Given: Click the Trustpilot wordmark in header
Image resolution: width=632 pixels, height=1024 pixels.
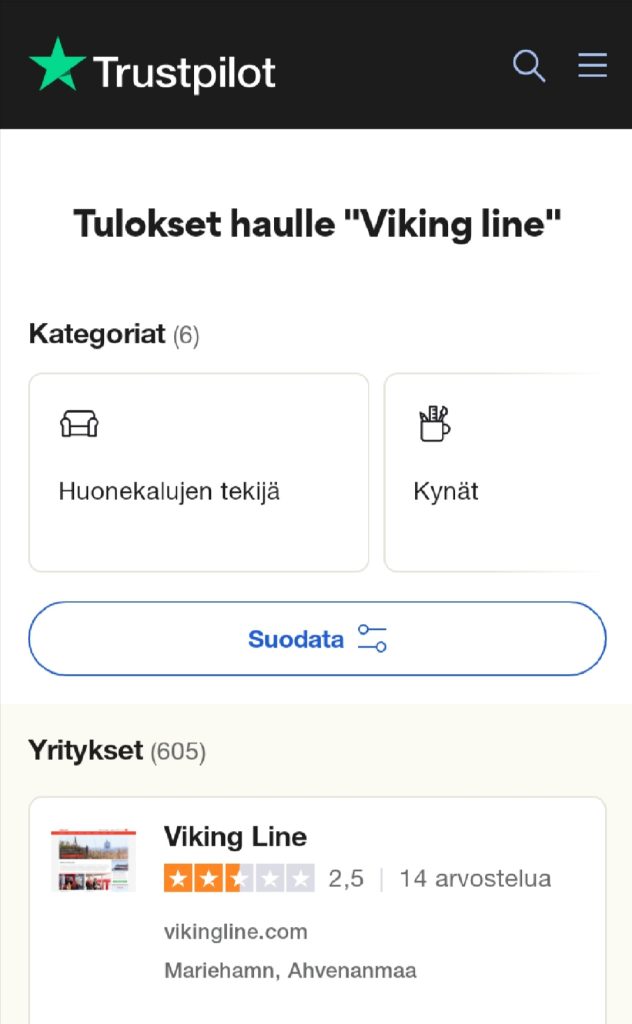Looking at the screenshot, I should coord(184,72).
